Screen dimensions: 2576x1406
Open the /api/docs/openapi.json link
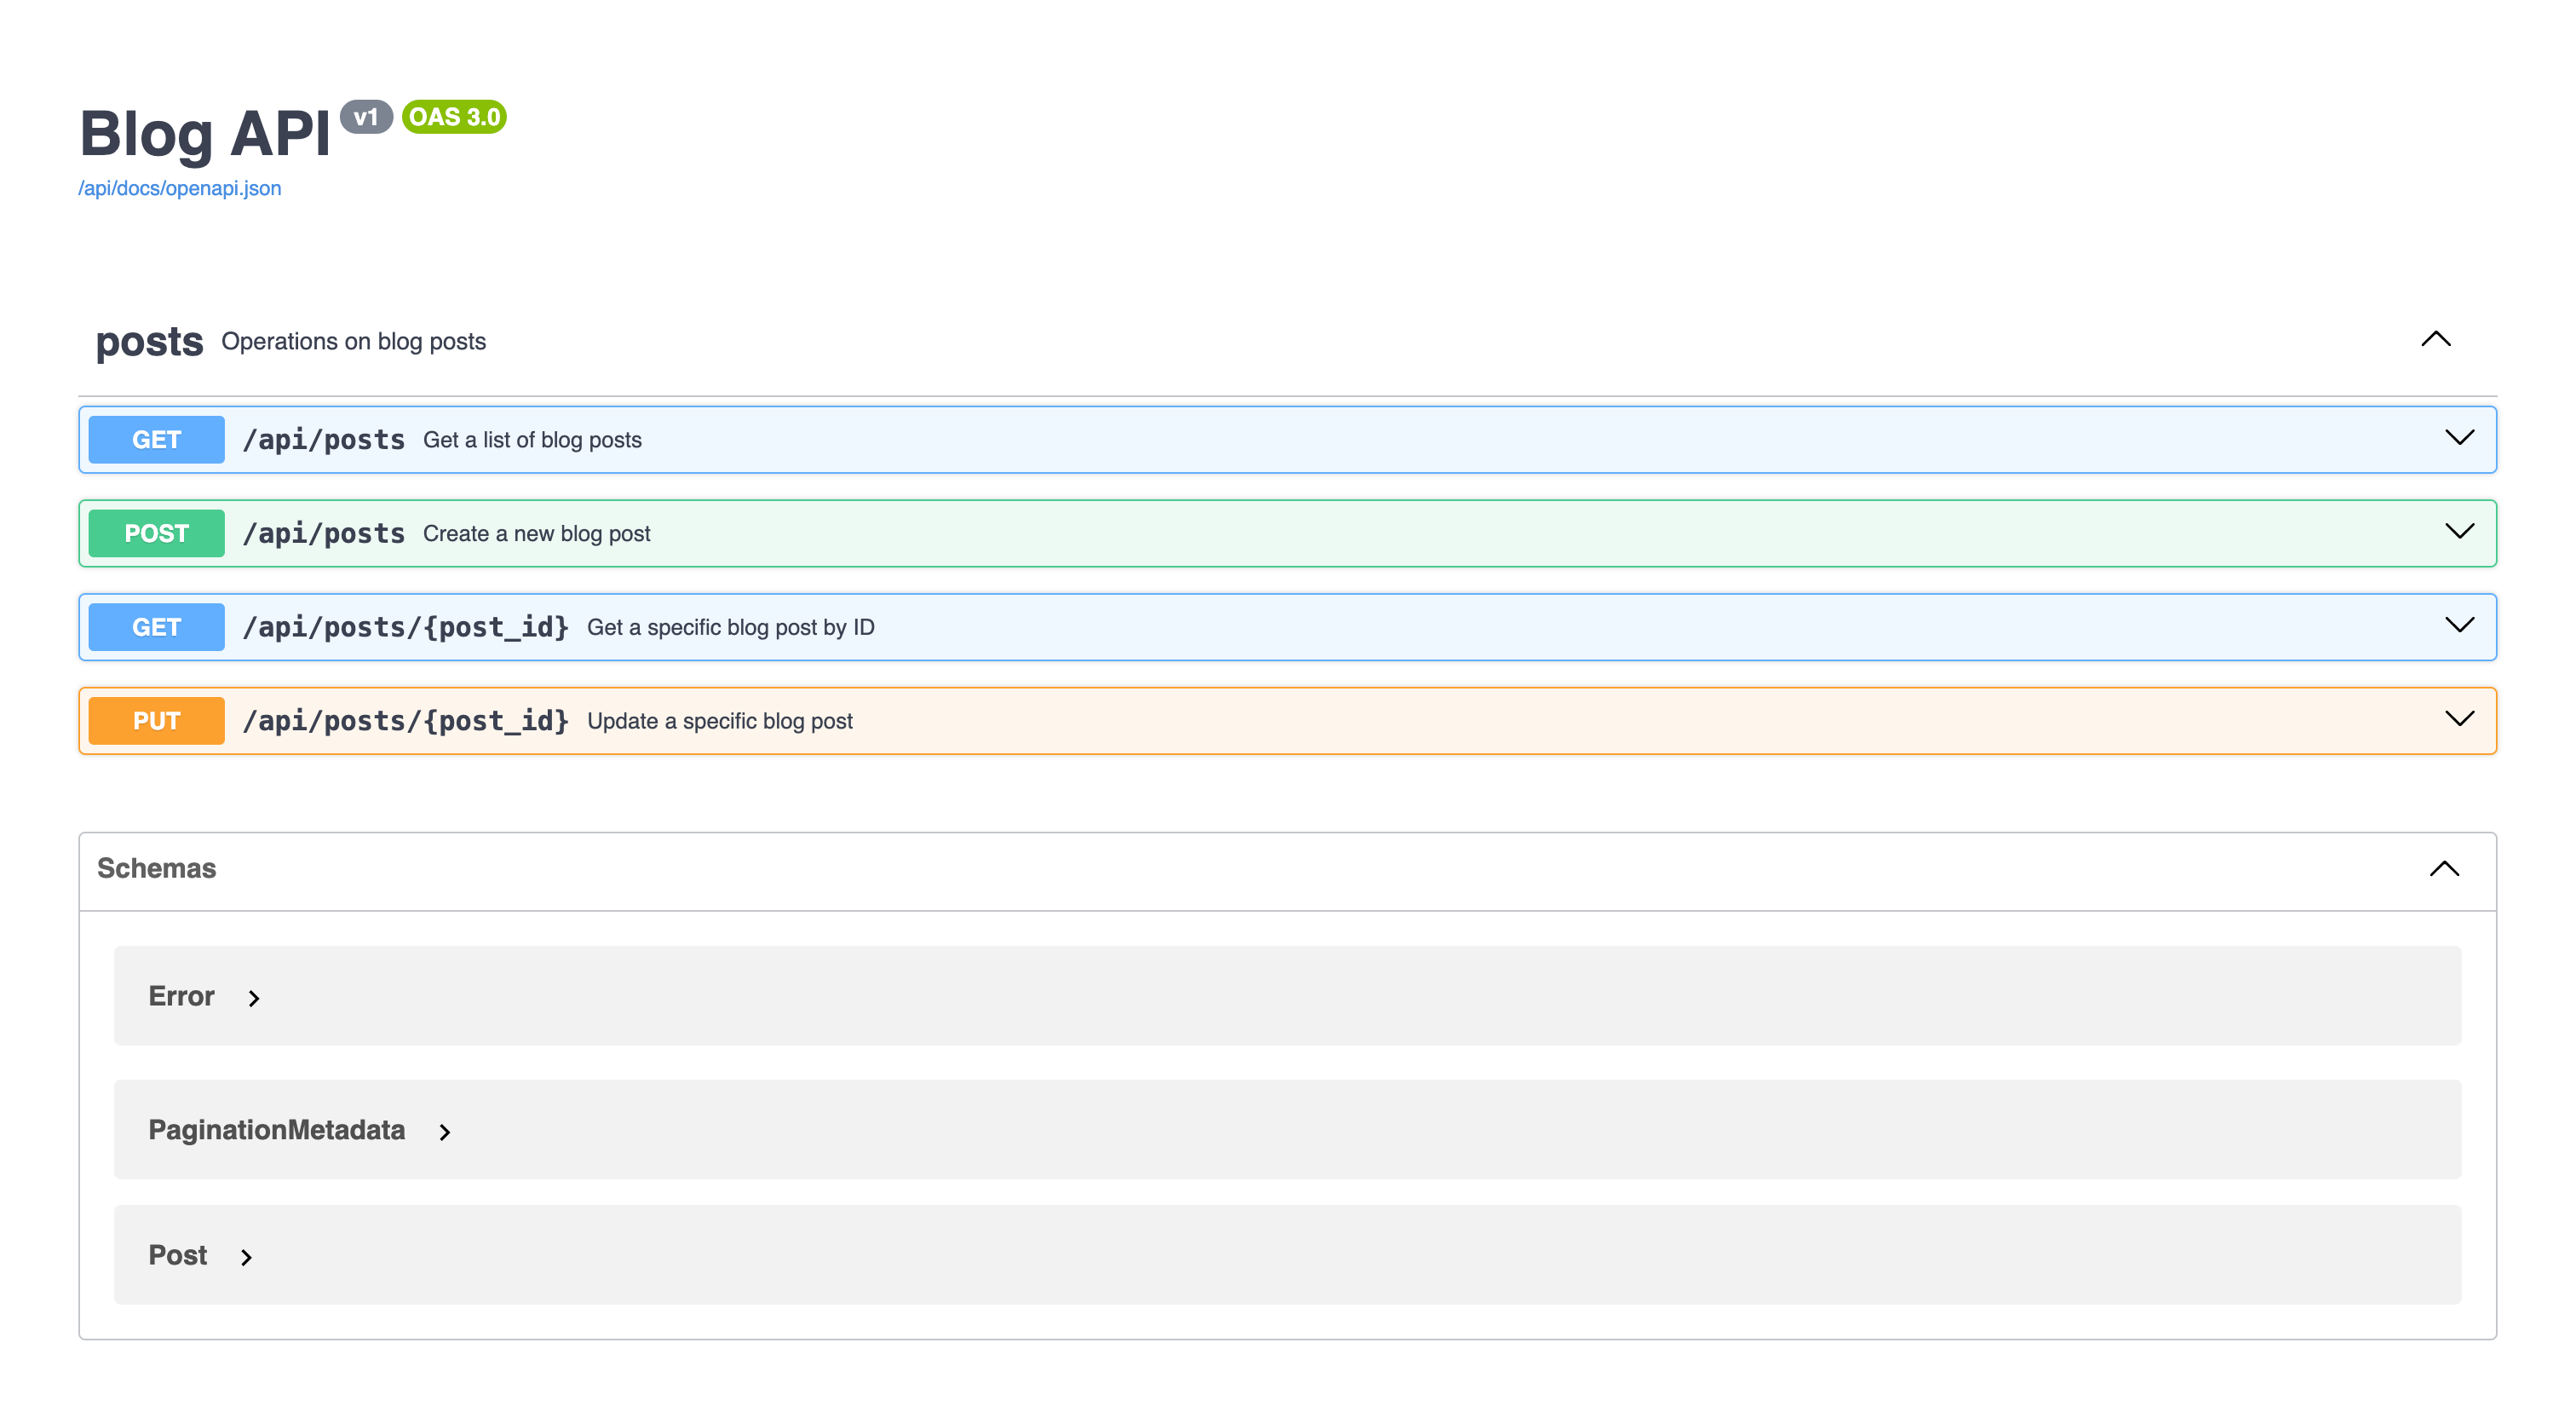coord(180,188)
